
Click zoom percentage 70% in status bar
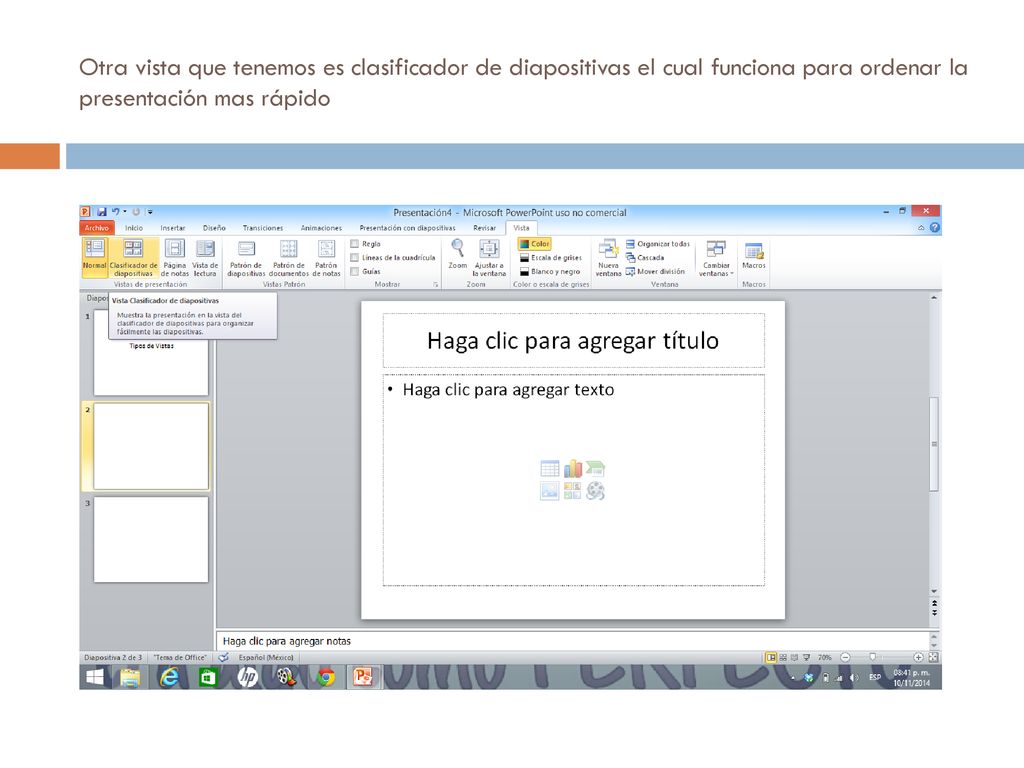coord(825,658)
